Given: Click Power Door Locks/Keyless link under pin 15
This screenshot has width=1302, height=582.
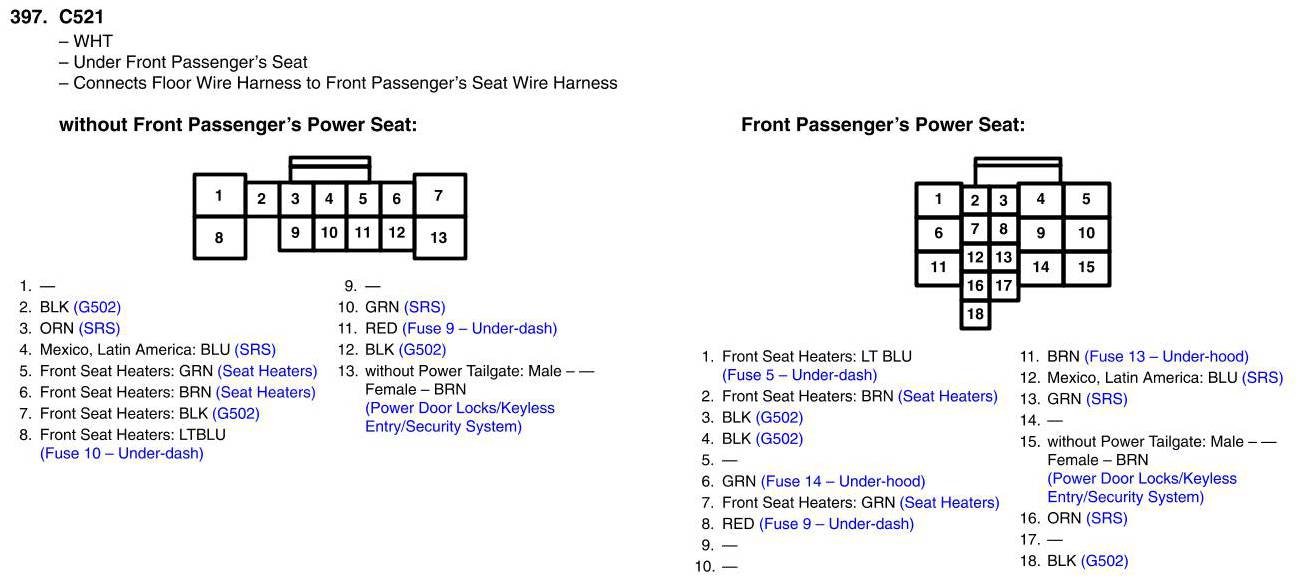Looking at the screenshot, I should (1141, 479).
